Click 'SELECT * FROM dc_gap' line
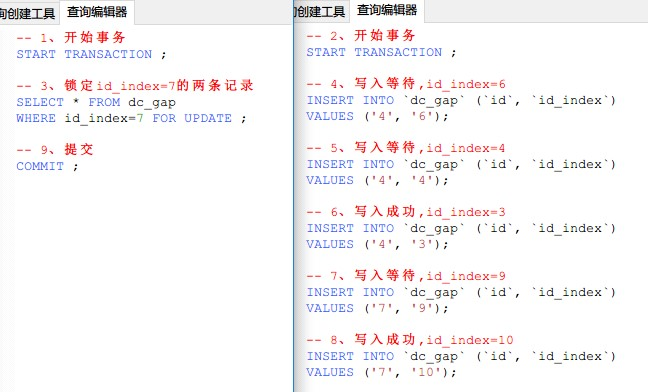The image size is (648, 392). pyautogui.click(x=96, y=102)
